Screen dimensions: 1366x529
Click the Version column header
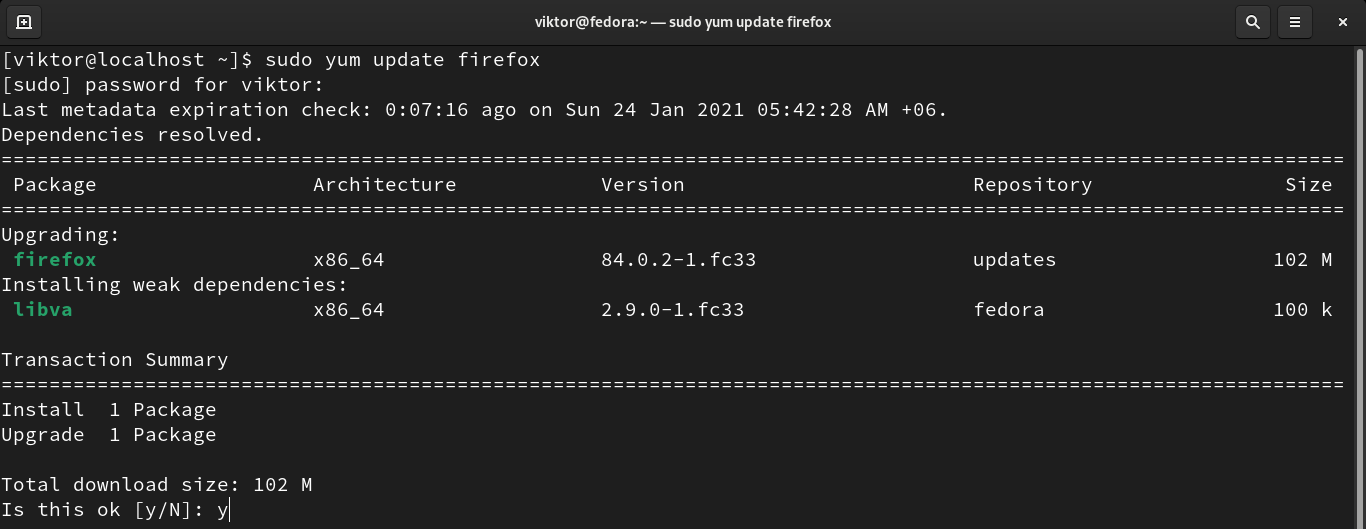(642, 185)
